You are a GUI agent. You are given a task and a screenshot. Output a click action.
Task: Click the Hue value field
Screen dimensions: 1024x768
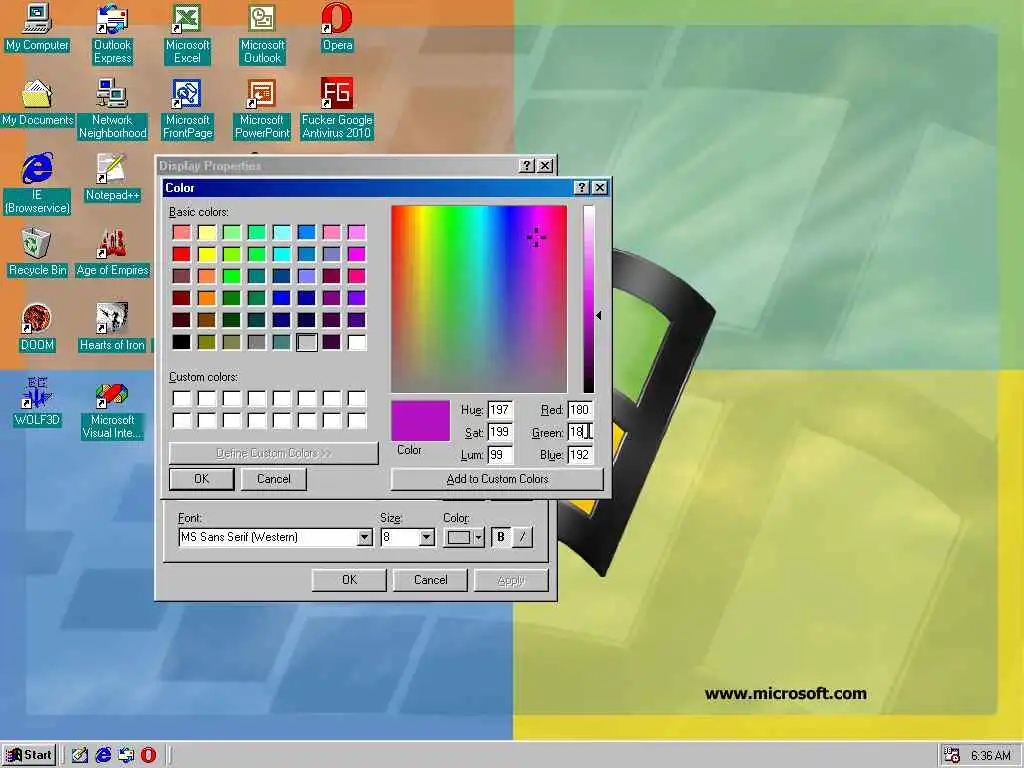coord(500,410)
